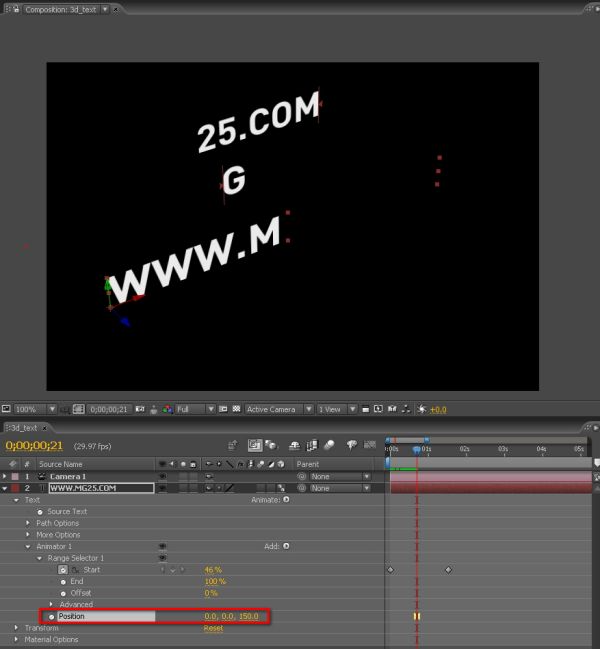Click the Transform Reset link
This screenshot has height=649, width=600.
213,628
